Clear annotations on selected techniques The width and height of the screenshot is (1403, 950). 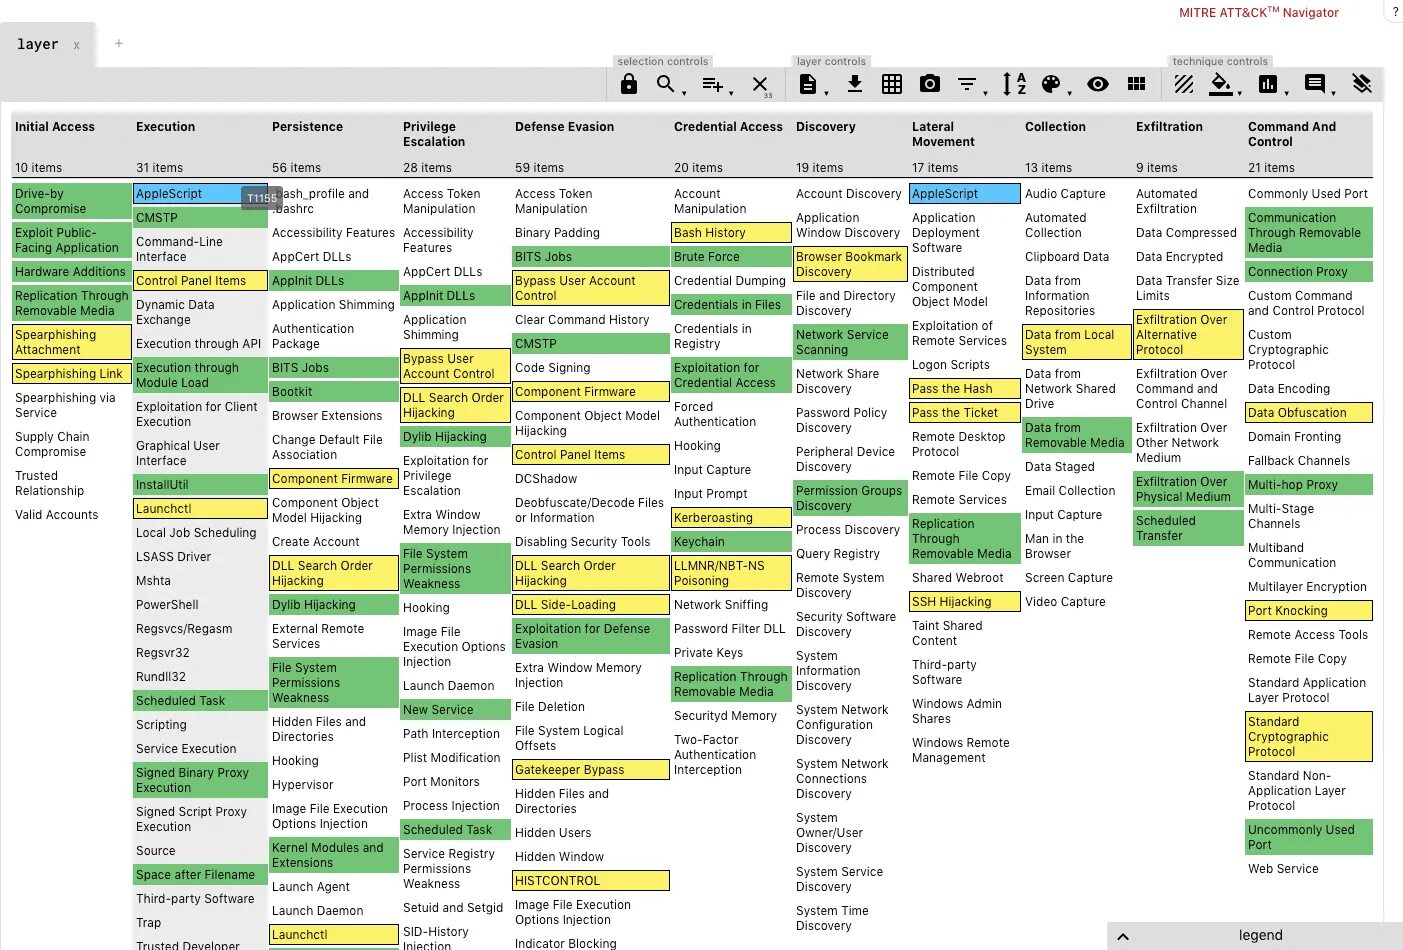pos(1362,84)
